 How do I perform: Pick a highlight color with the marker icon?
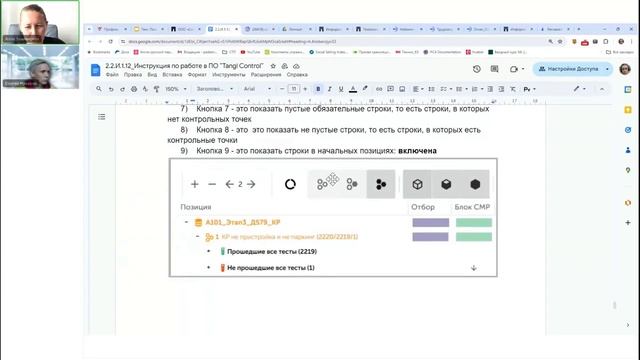[365, 89]
